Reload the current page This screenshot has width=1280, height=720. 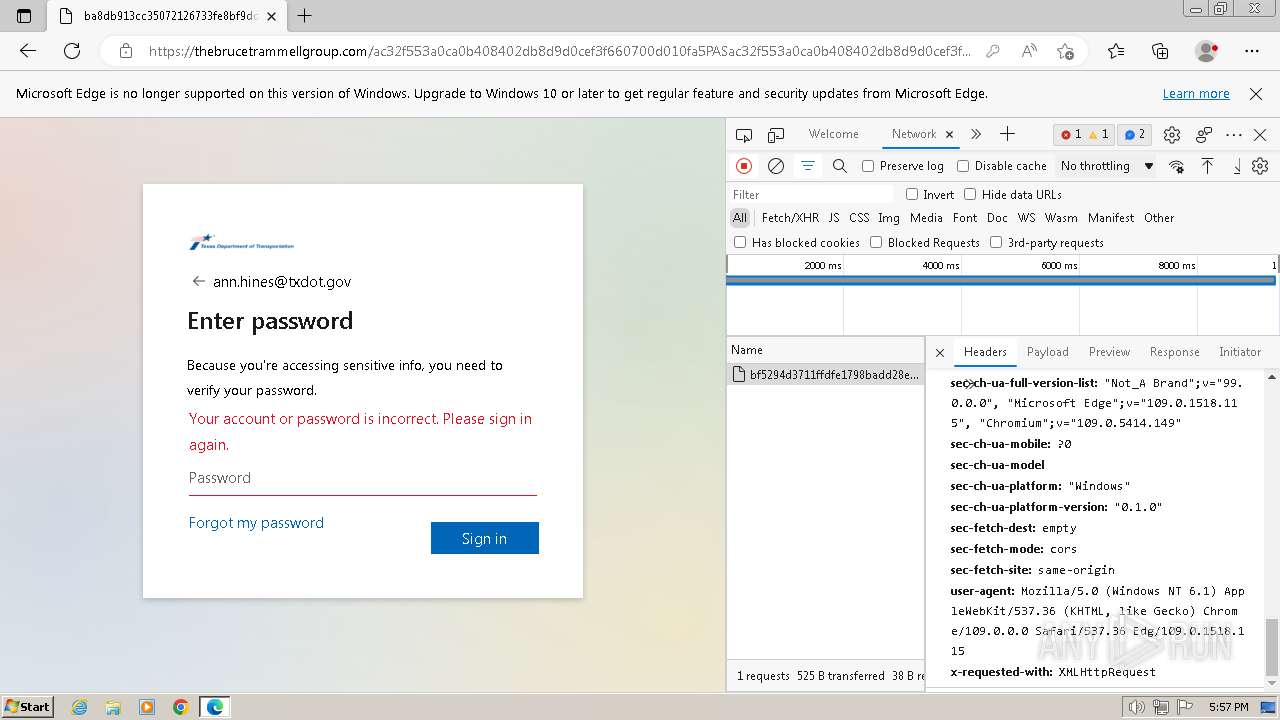72,51
